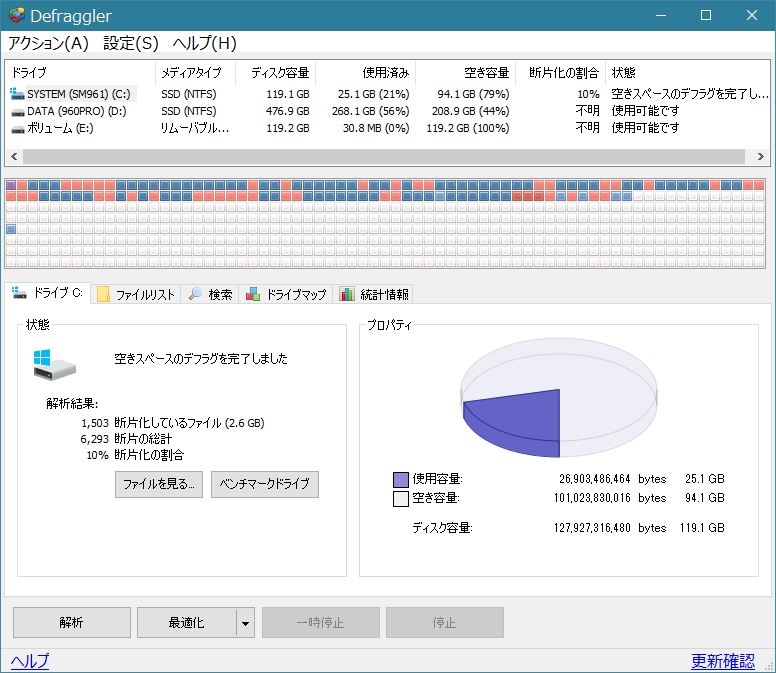The width and height of the screenshot is (776, 673).
Task: Switch to the ファイルリスト tab
Action: click(x=136, y=294)
